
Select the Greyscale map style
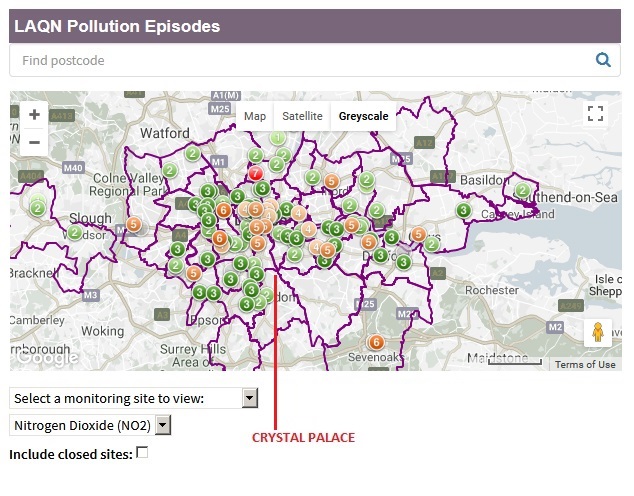363,116
